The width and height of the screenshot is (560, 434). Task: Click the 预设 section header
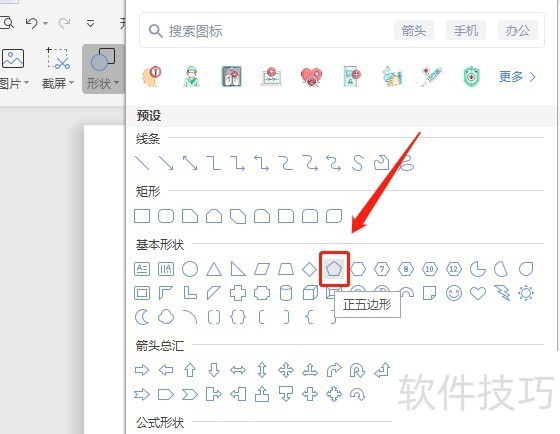[149, 116]
